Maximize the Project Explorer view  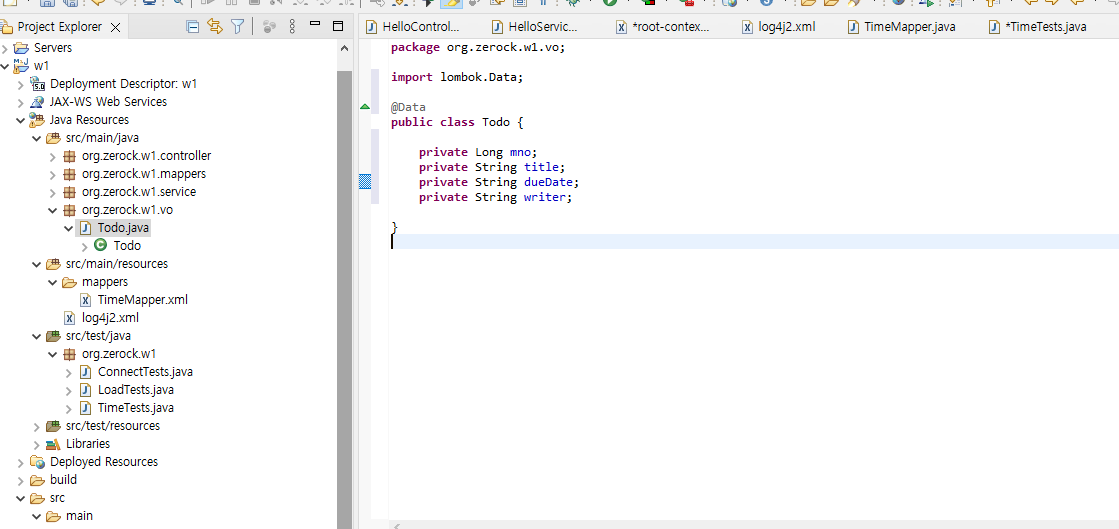[338, 26]
